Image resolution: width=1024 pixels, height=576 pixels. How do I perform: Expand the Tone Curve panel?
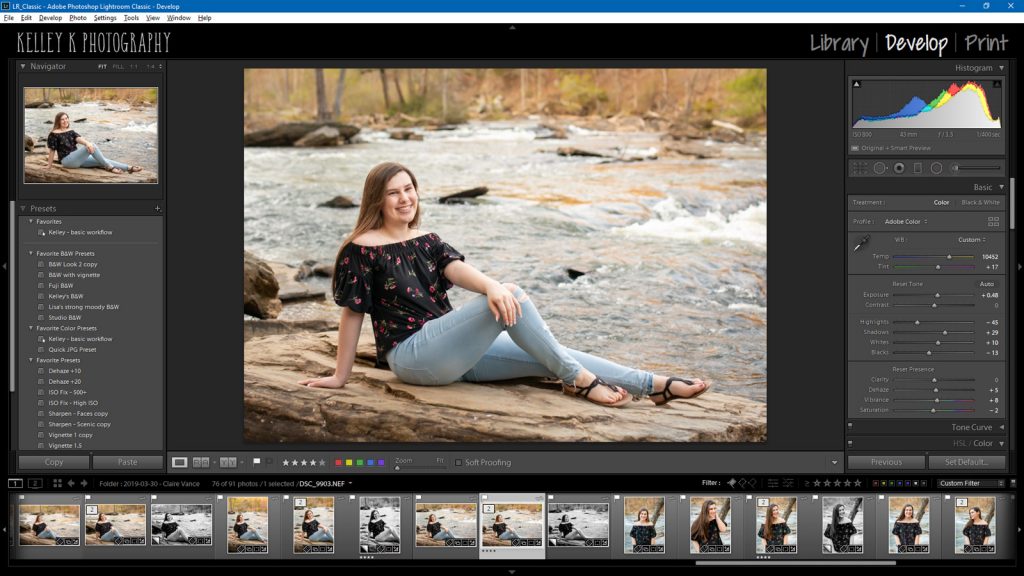[x=1002, y=427]
